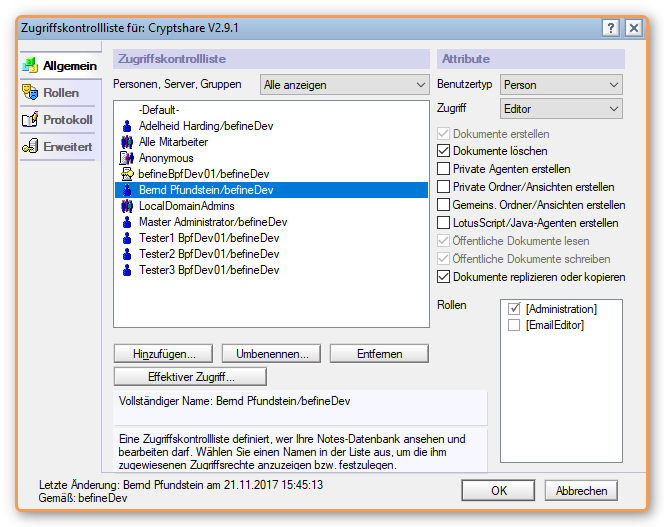Select the -Default- entry

271,110
